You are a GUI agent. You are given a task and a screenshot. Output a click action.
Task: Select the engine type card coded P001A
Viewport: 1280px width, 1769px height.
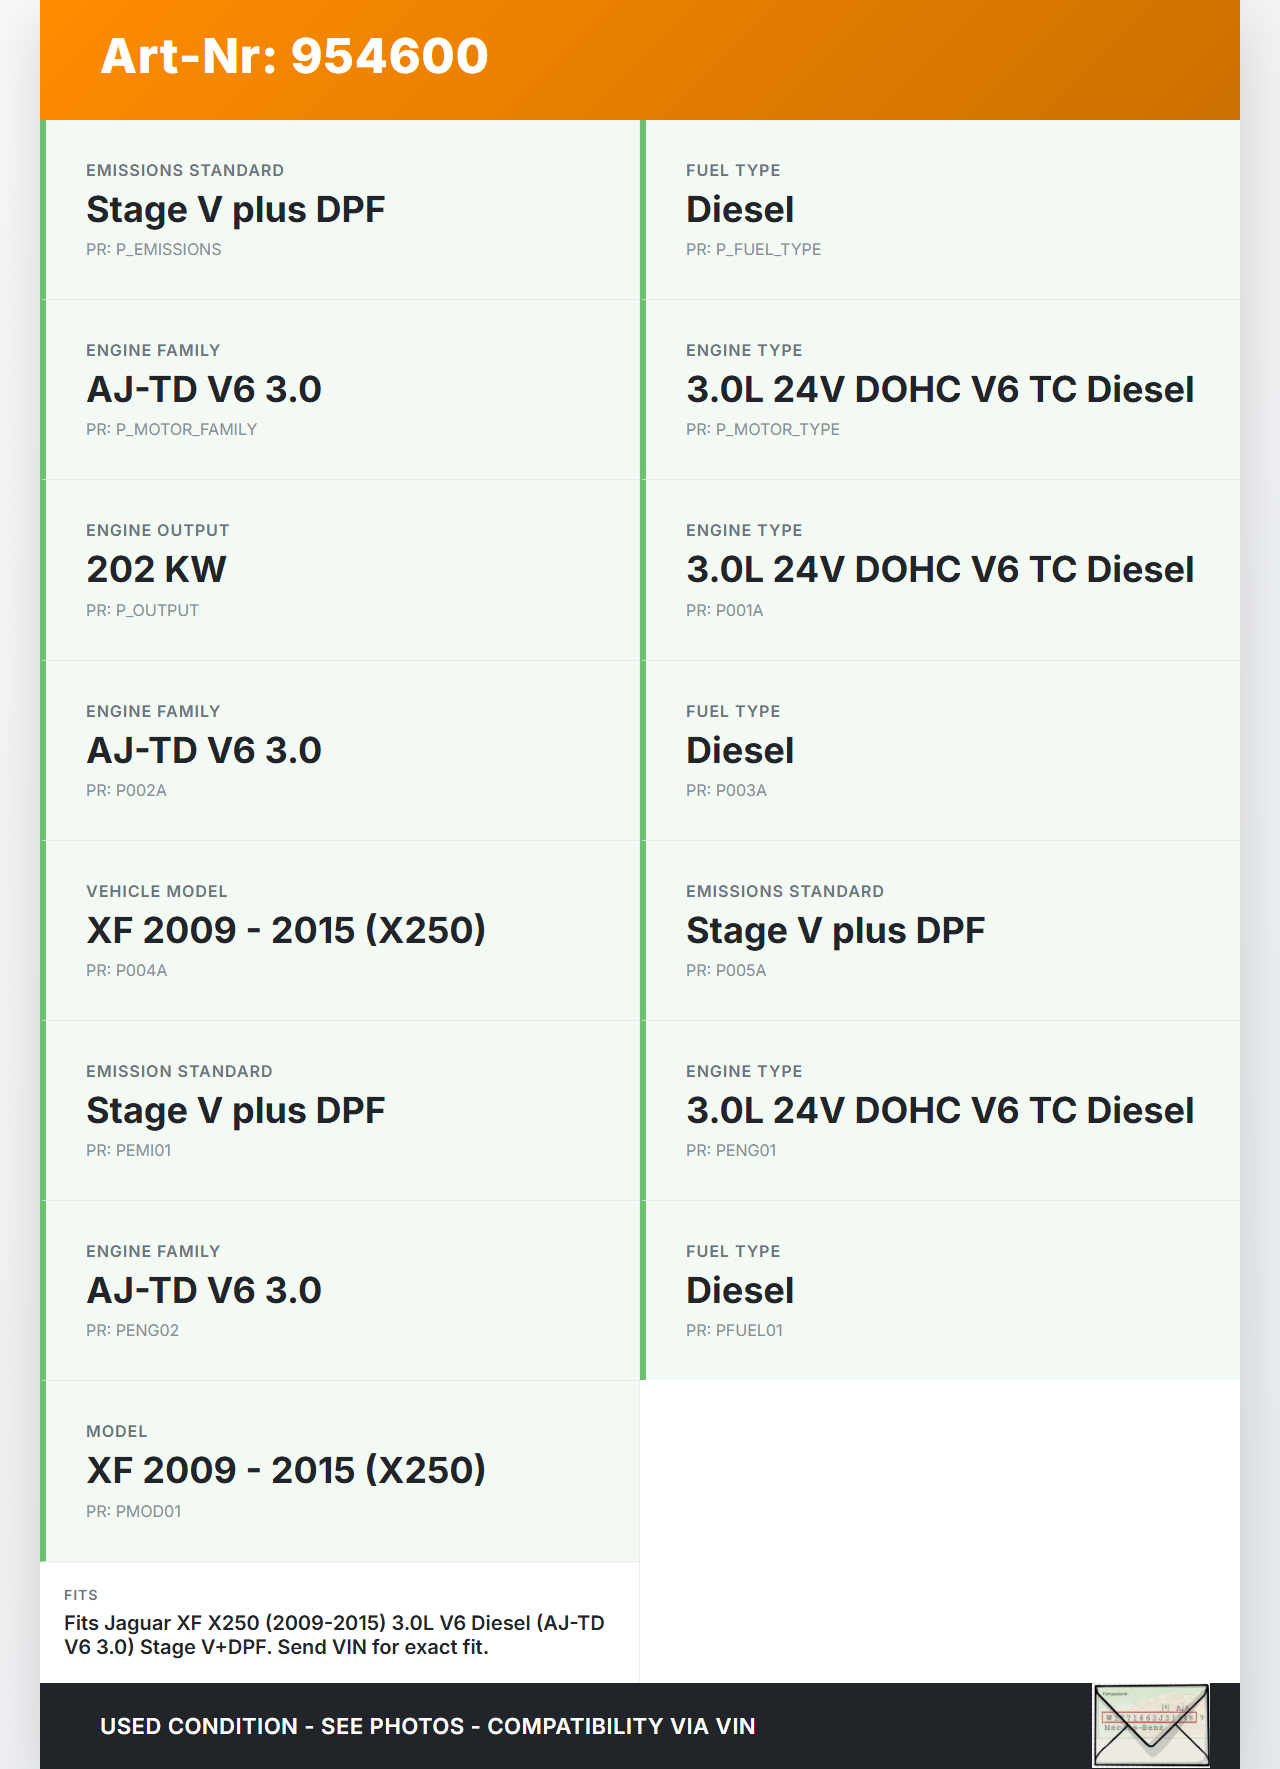click(940, 570)
